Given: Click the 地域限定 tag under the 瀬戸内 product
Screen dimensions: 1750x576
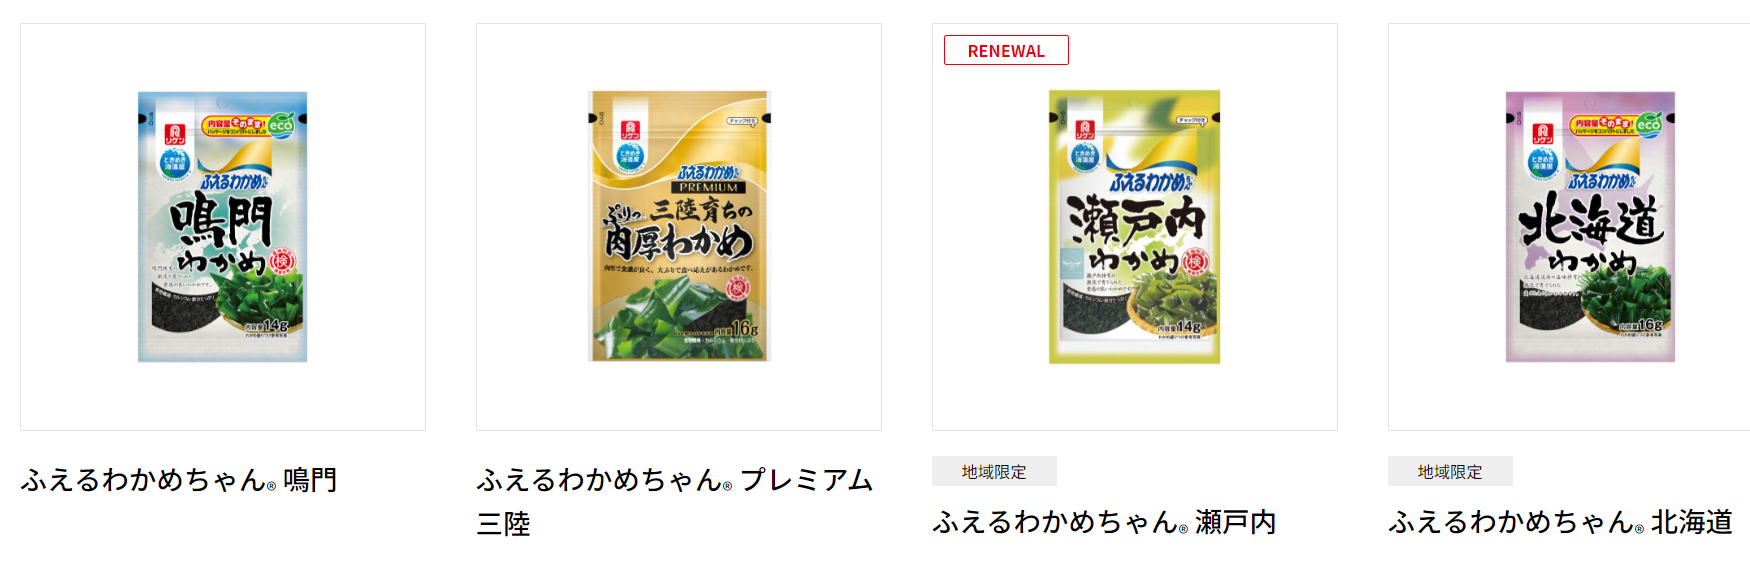Looking at the screenshot, I should [x=994, y=471].
